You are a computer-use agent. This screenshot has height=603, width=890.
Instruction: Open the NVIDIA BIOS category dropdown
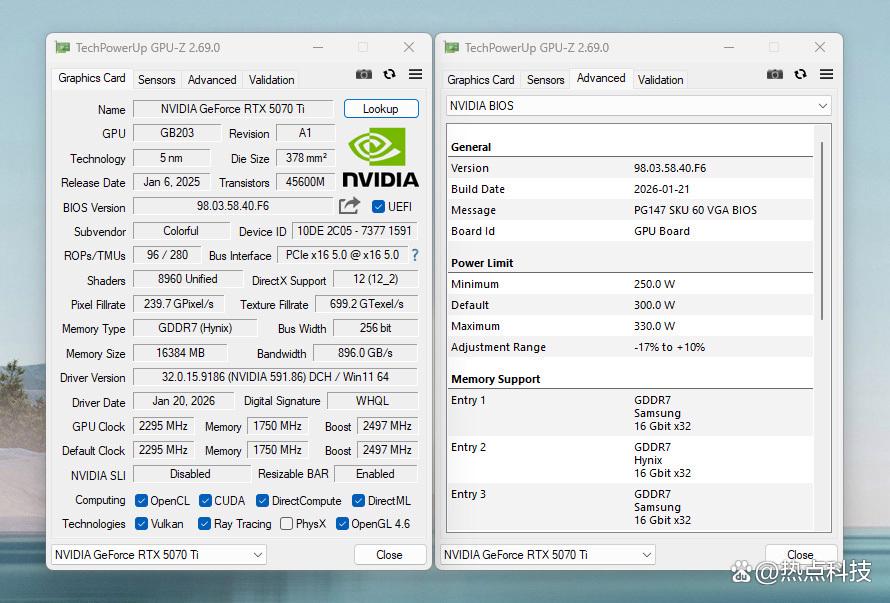(x=639, y=106)
